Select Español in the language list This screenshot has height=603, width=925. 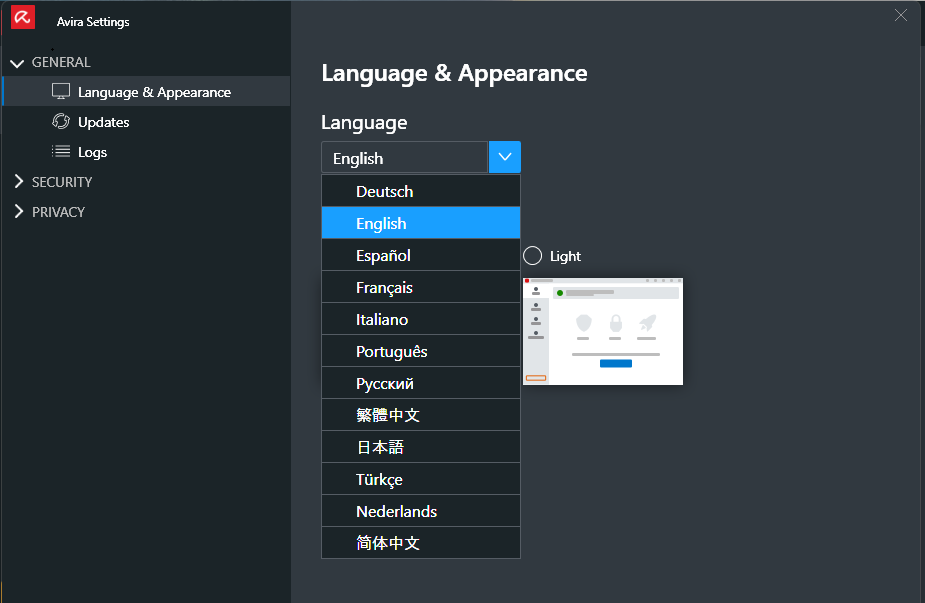click(383, 255)
